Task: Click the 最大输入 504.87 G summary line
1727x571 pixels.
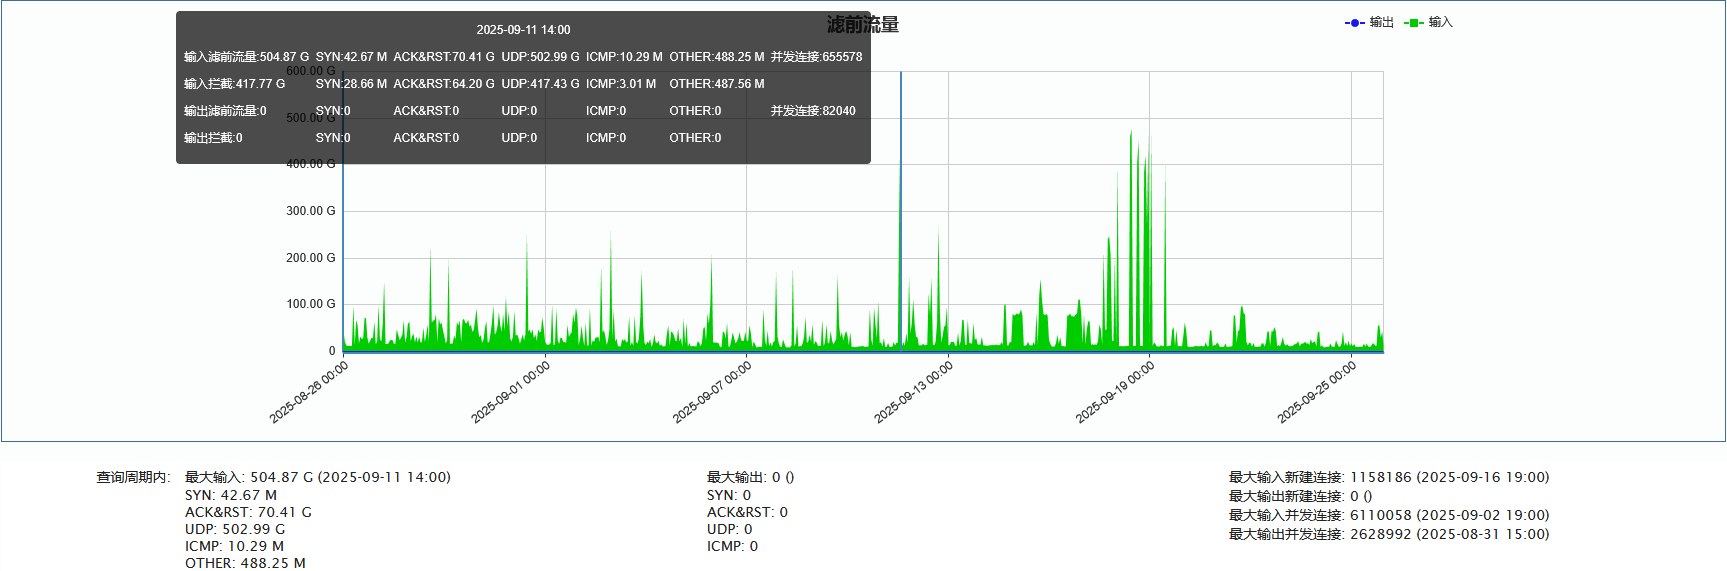Action: [317, 478]
